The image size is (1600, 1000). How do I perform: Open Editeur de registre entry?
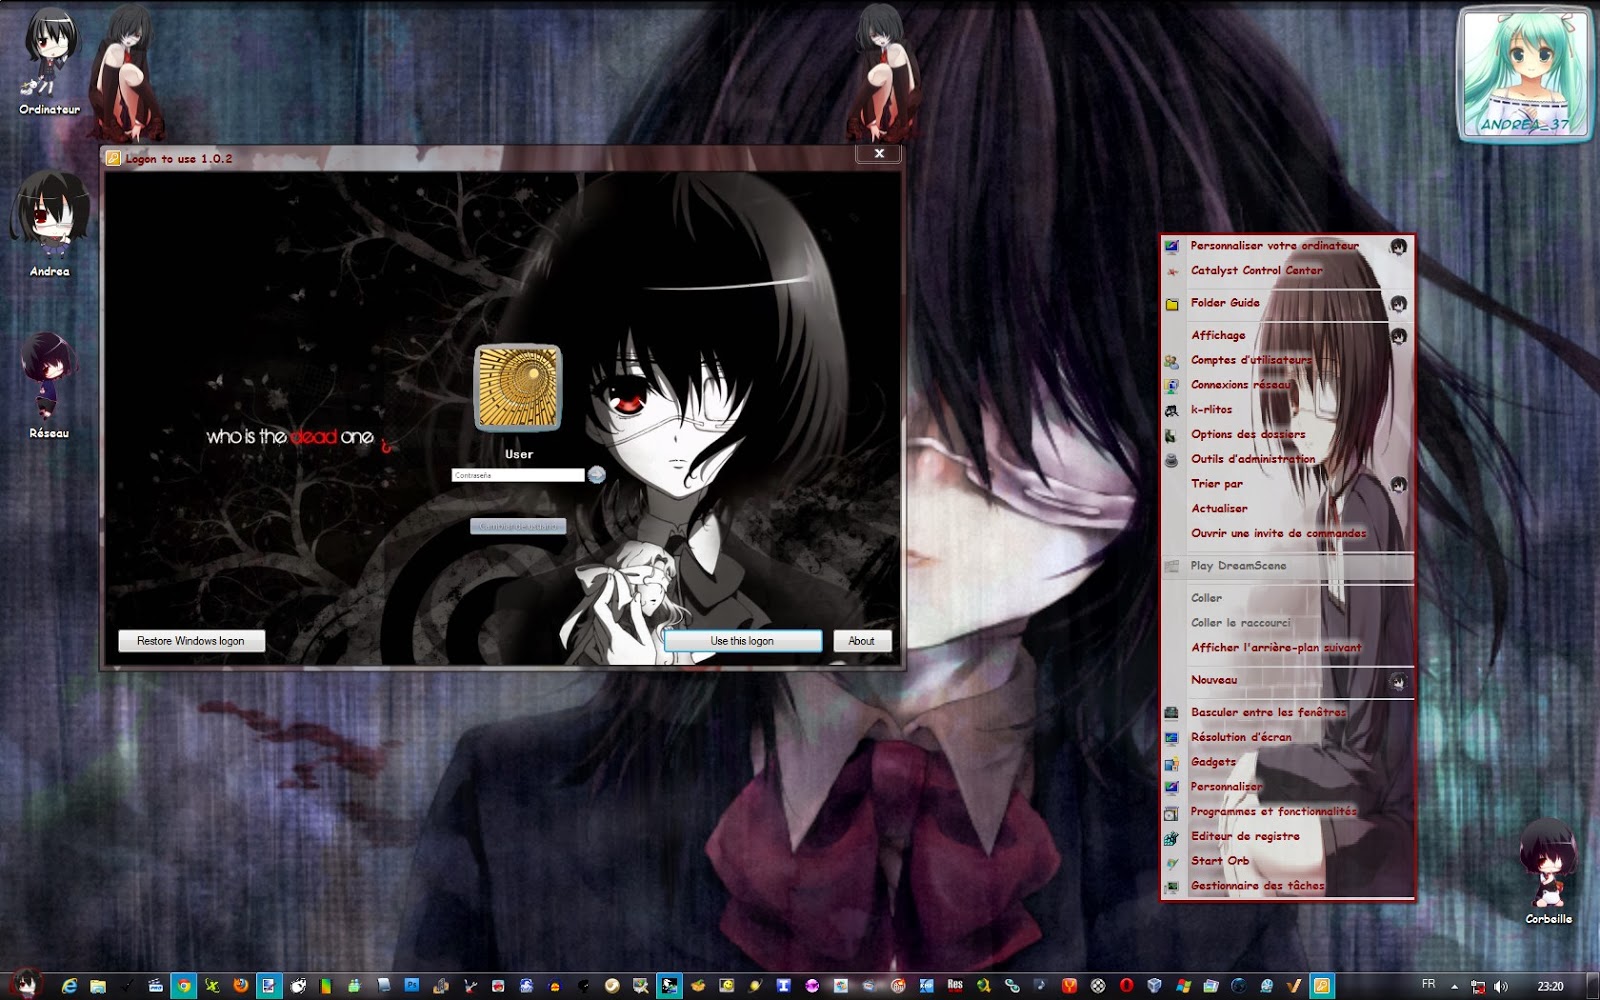(x=1287, y=837)
